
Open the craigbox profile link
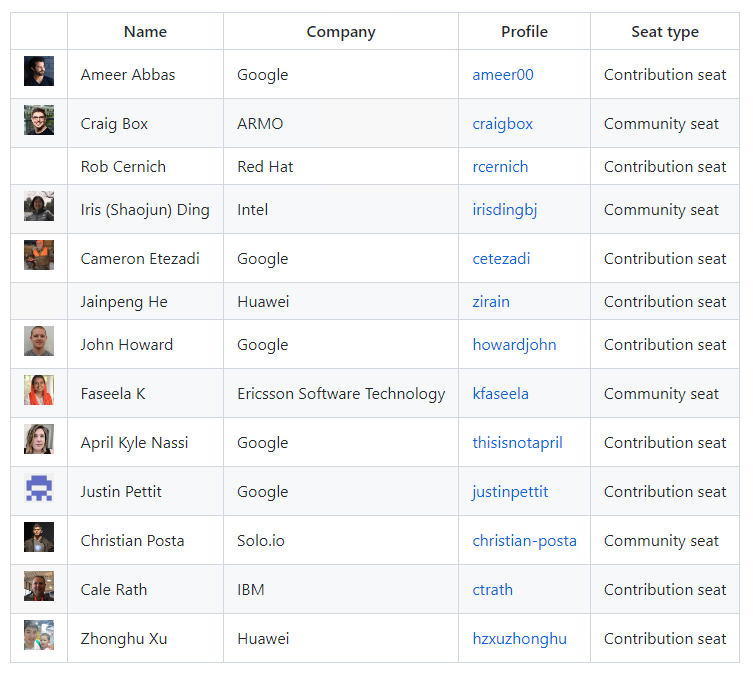point(502,124)
